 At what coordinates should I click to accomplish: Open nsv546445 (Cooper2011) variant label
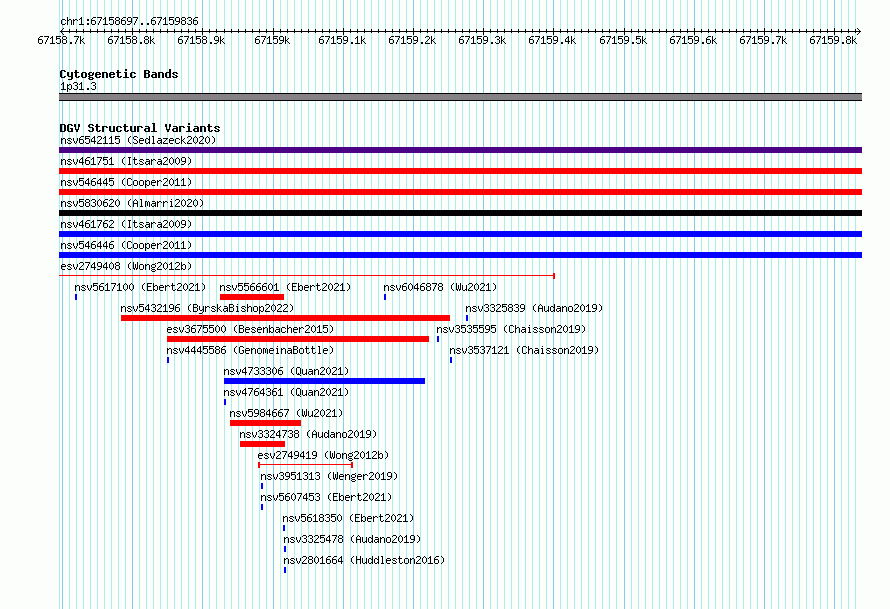pos(126,182)
